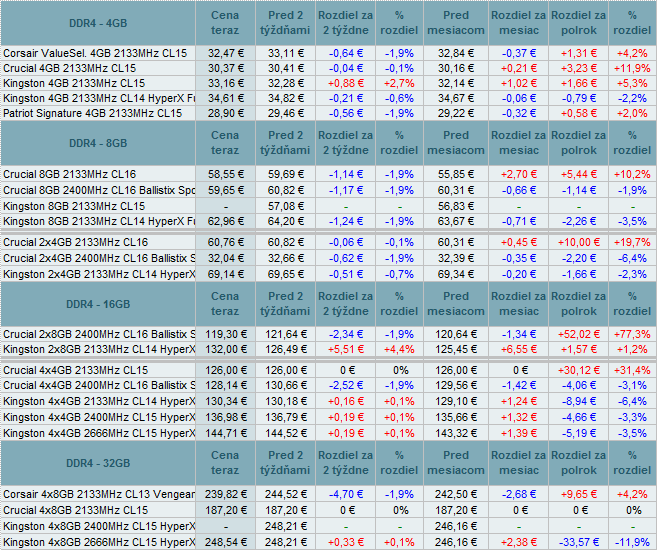Click the -11,9% percent difference cell
Image resolution: width=657 pixels, height=550 pixels.
click(x=633, y=542)
